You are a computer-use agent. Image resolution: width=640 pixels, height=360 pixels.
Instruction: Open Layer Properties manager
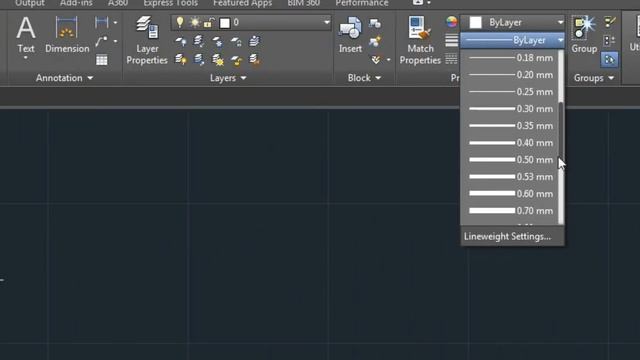coord(147,40)
